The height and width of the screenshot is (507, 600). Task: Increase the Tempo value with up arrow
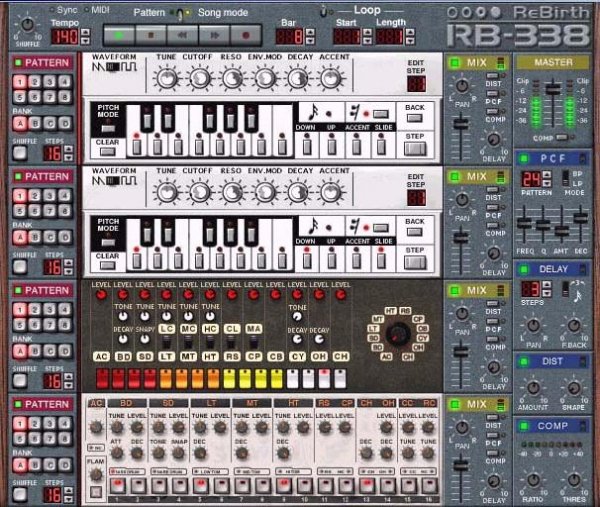coord(86,33)
